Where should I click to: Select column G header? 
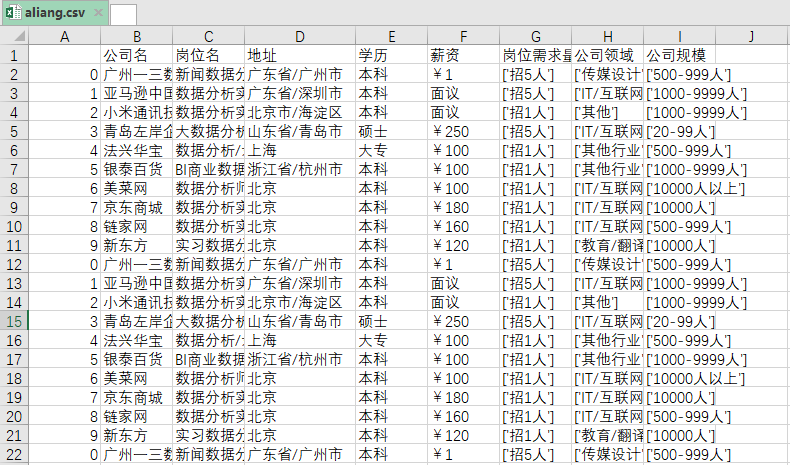coord(536,36)
